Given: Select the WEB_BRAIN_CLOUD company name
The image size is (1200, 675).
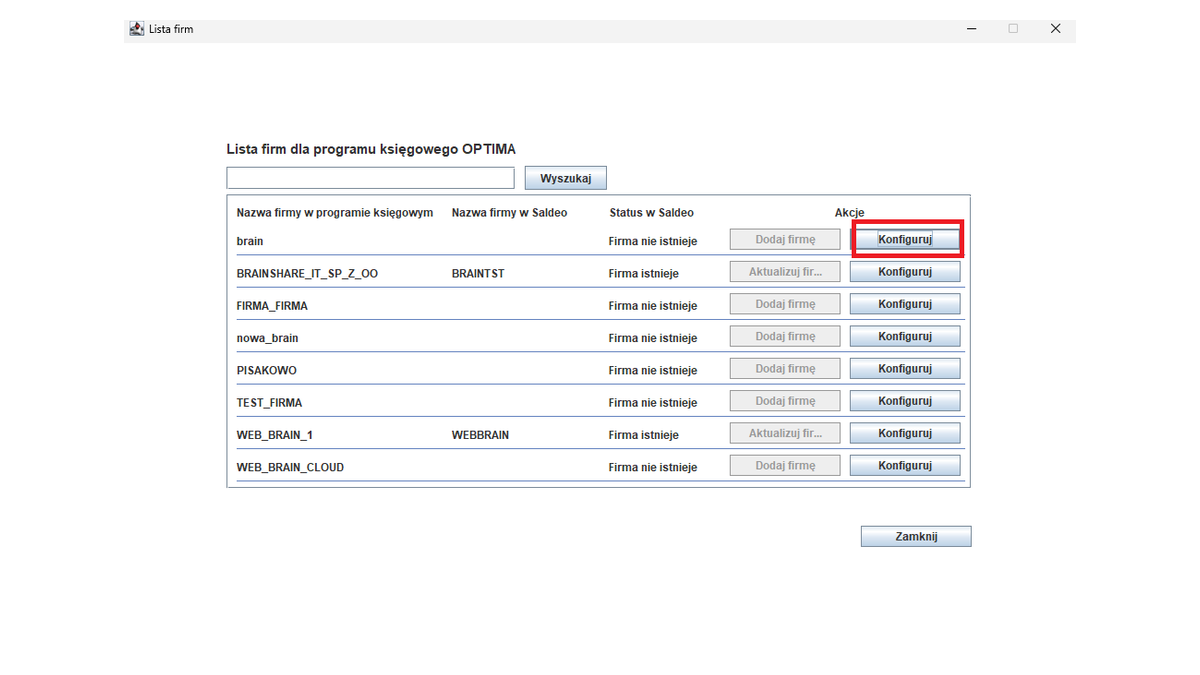Looking at the screenshot, I should tap(290, 467).
